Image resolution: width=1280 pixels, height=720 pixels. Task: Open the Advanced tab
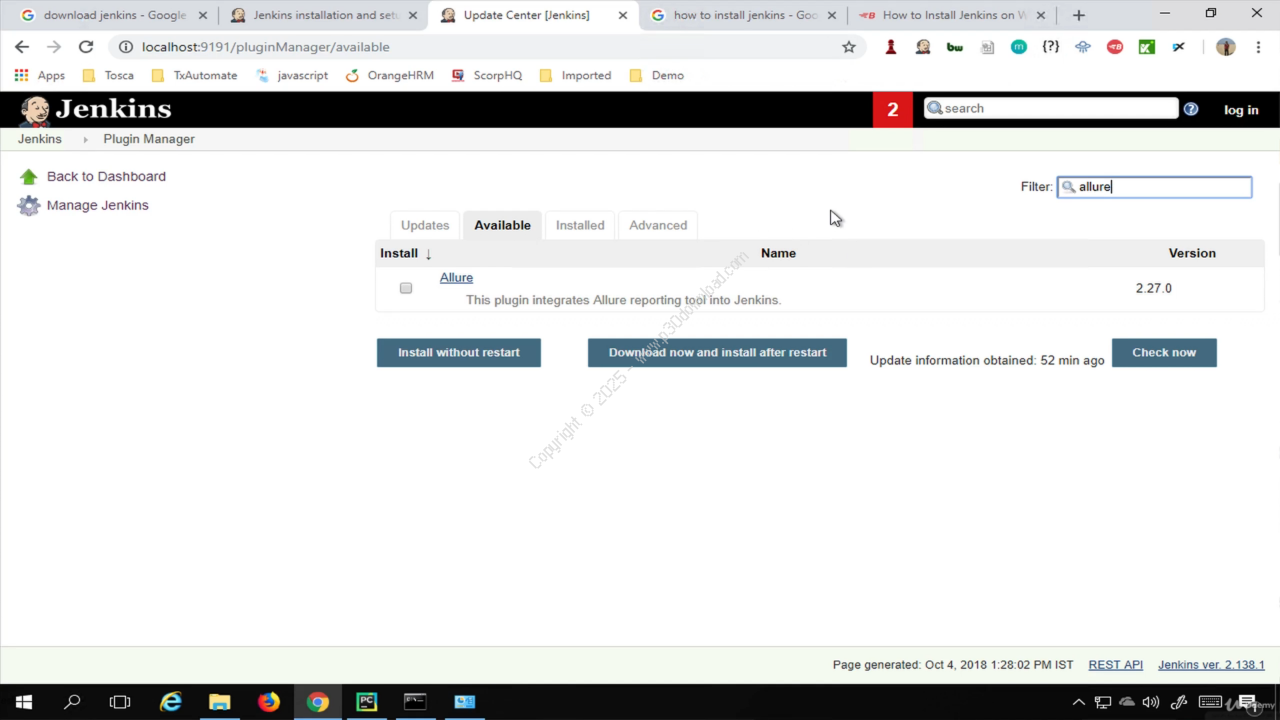point(658,225)
